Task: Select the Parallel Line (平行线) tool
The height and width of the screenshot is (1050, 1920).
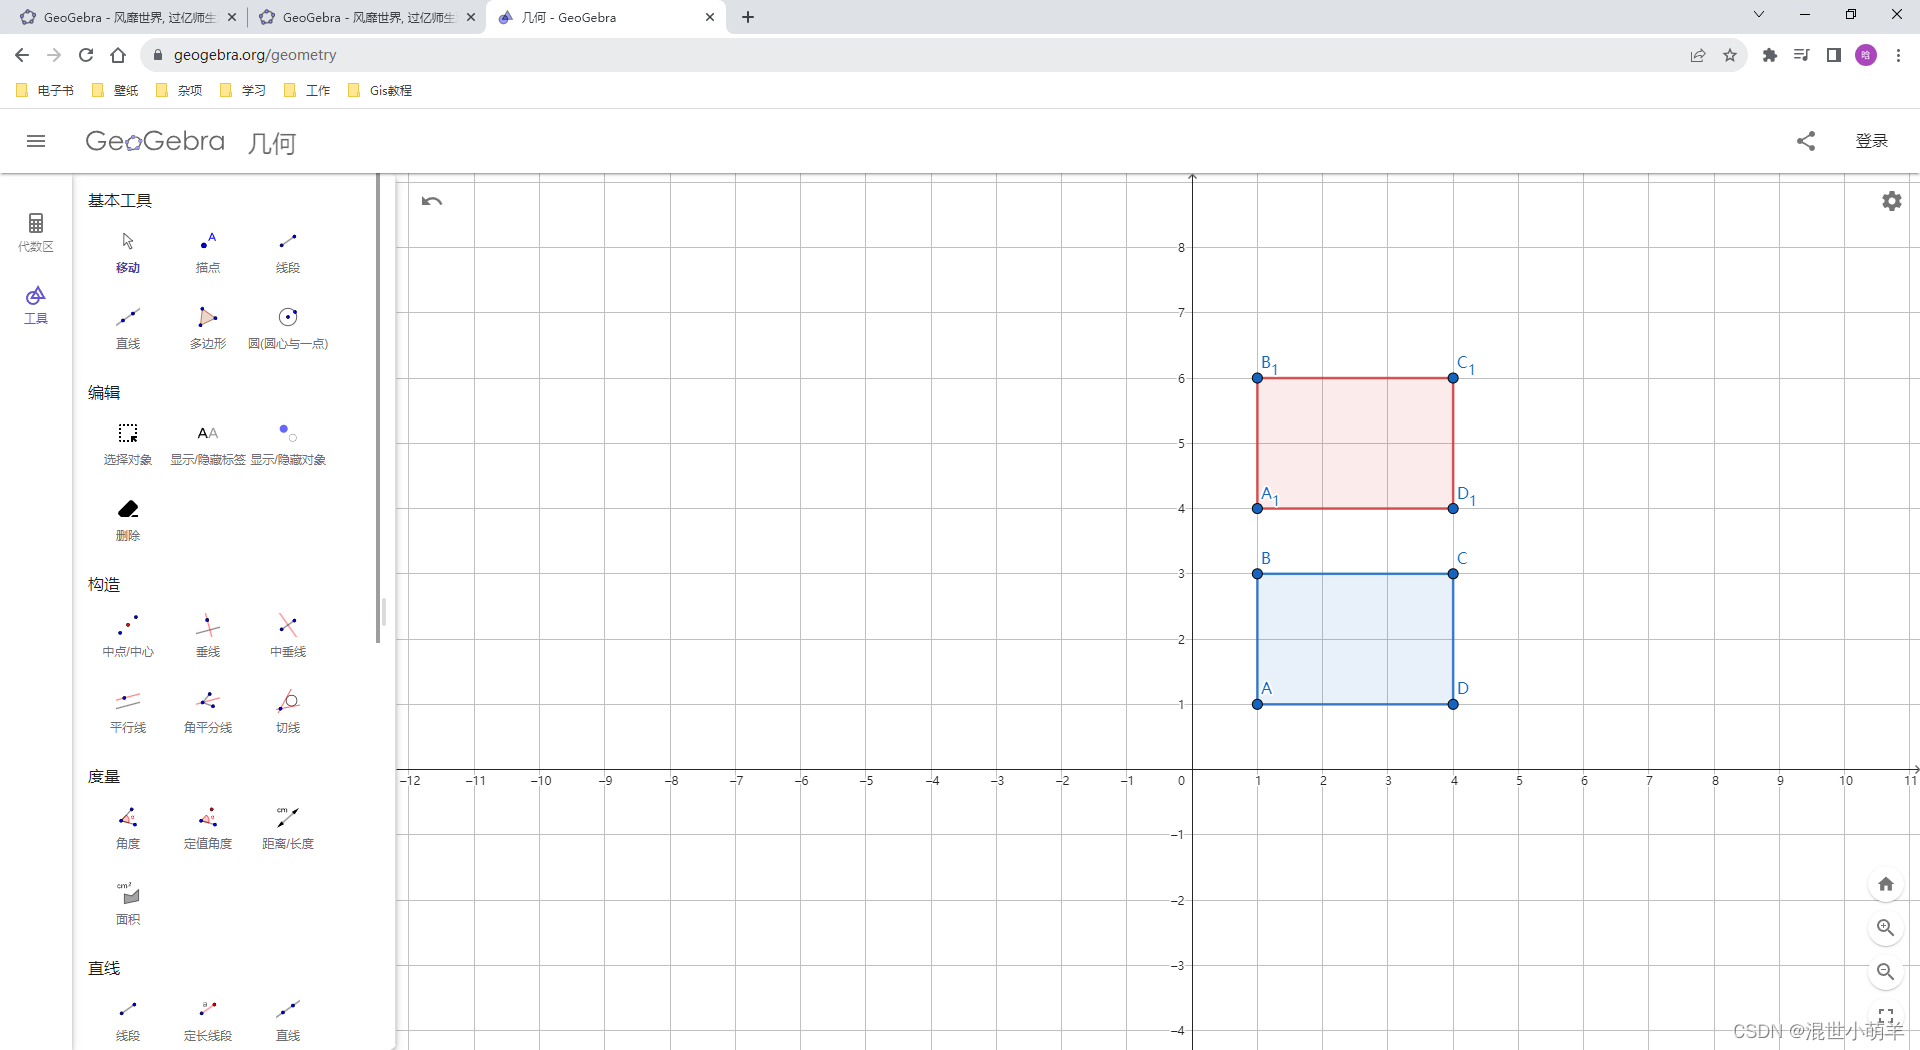Action: pos(128,712)
